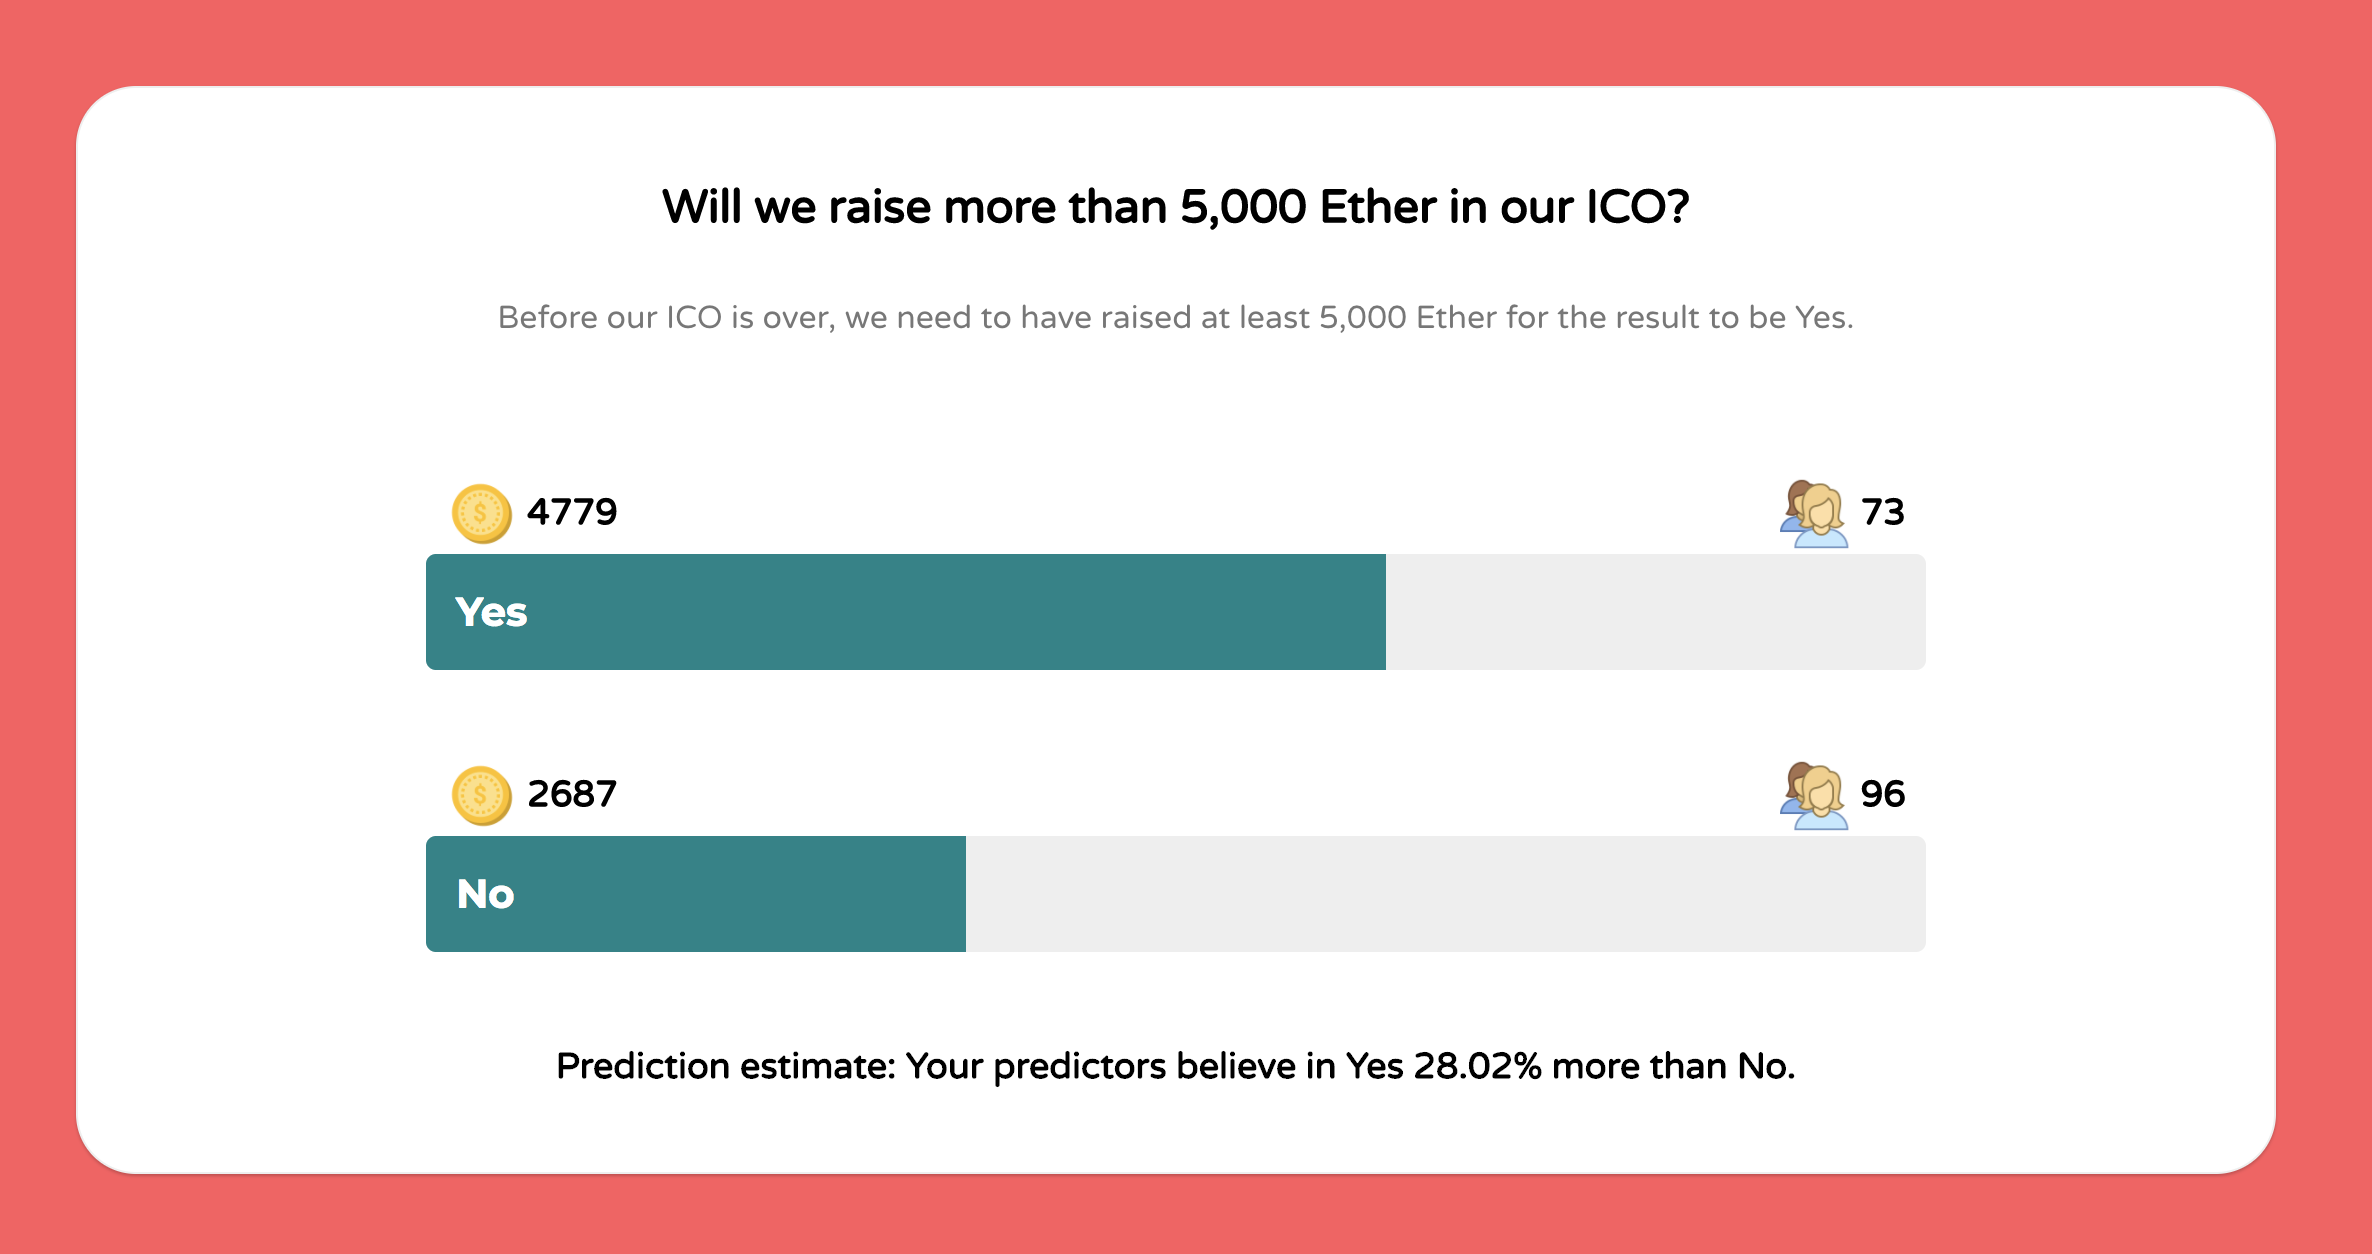Click the 5,000 Ether description subtitle
Viewport: 2372px width, 1254px height.
click(1175, 317)
